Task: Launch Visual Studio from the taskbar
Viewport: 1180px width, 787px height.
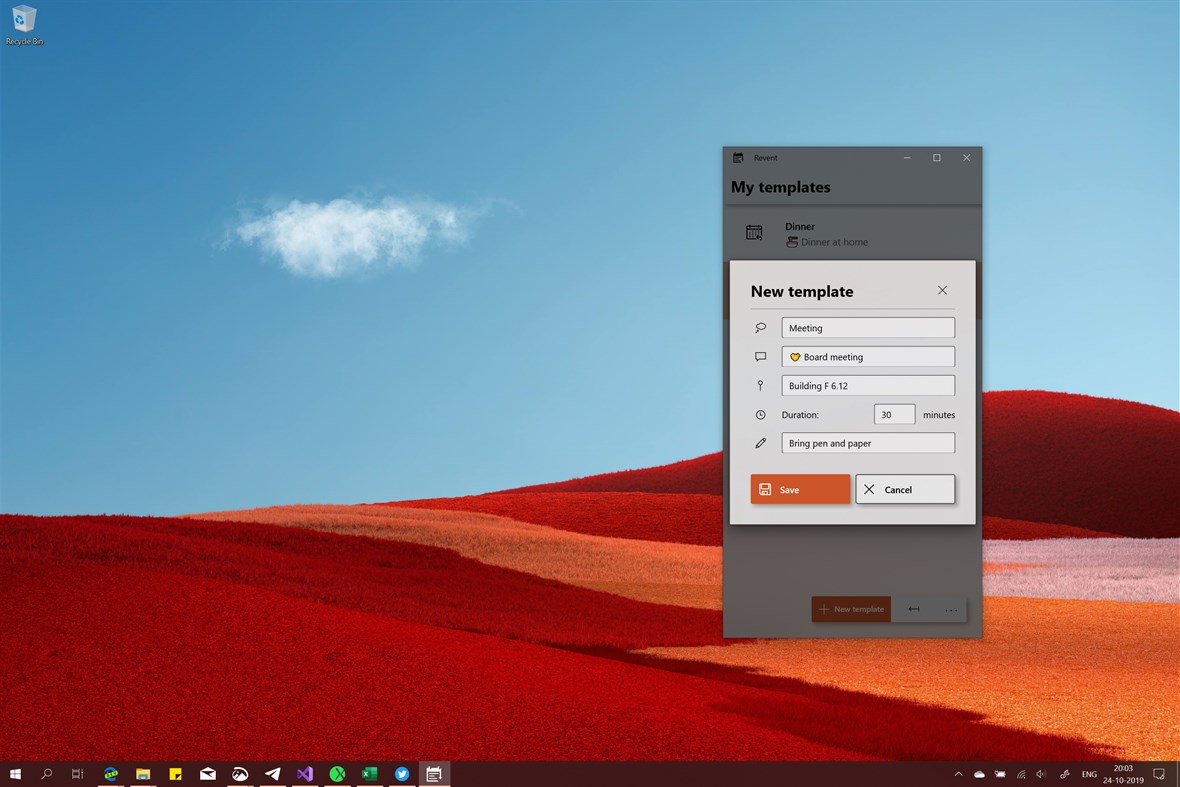Action: [x=305, y=773]
